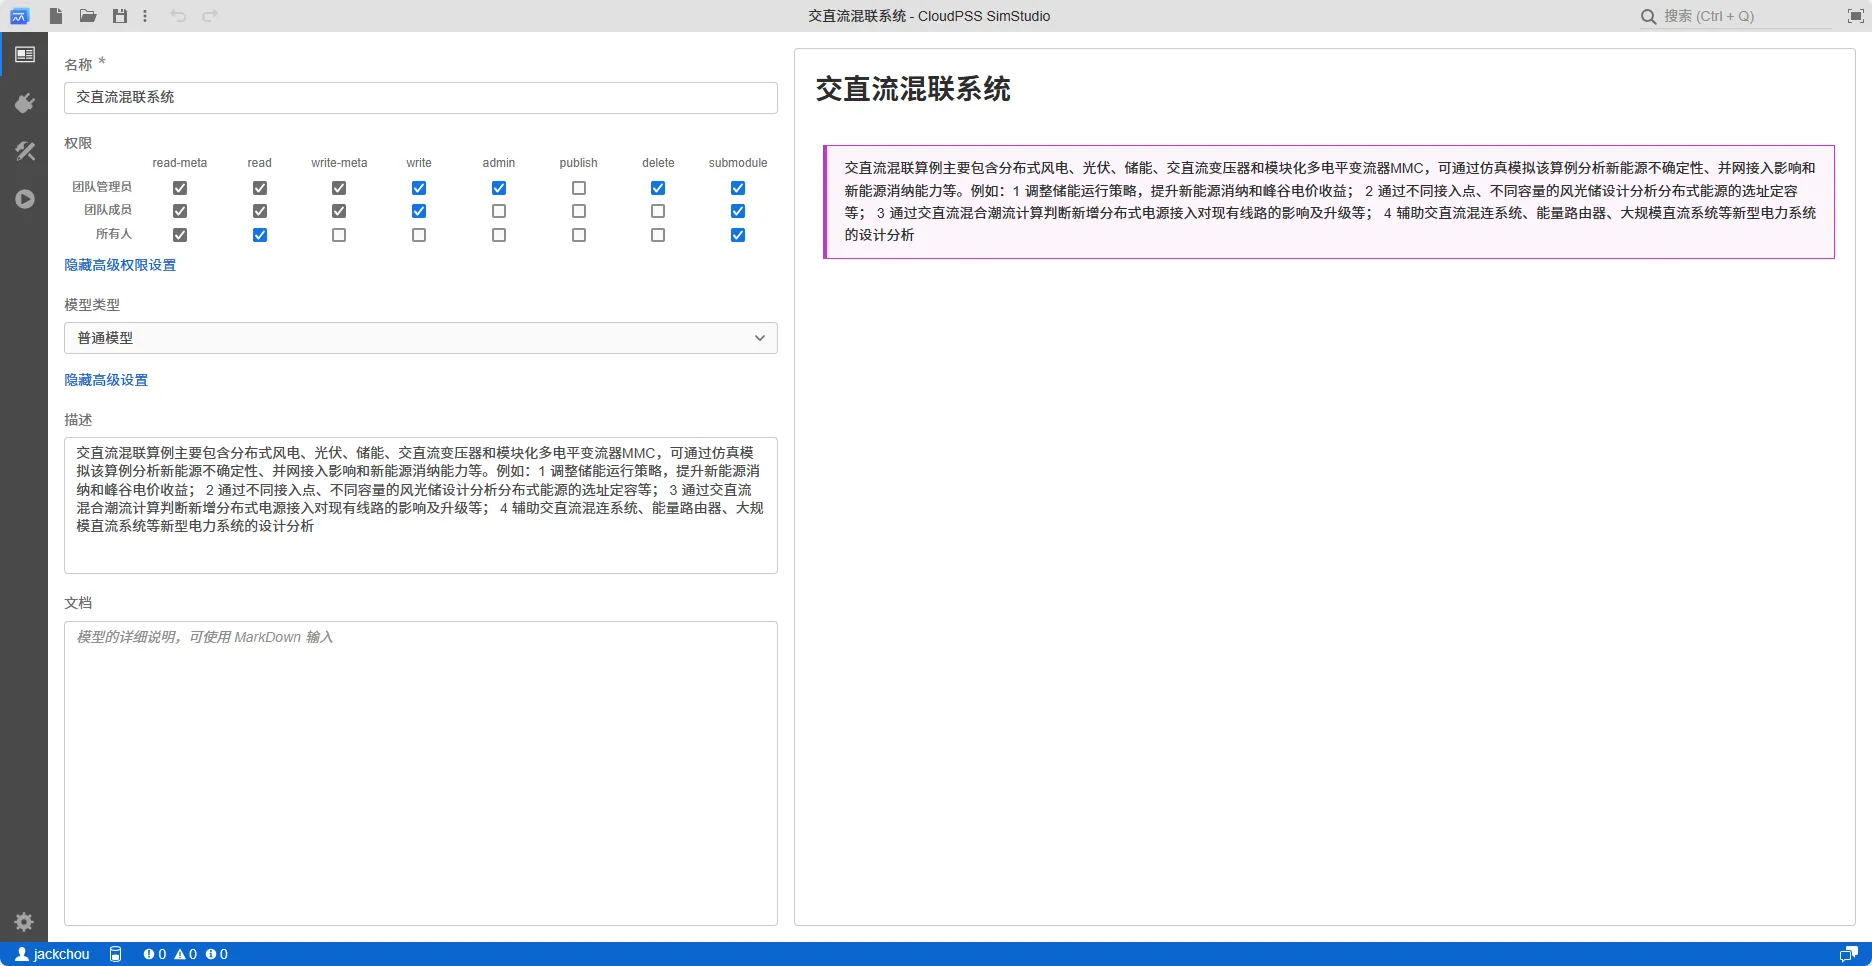Image resolution: width=1872 pixels, height=966 pixels.
Task: Toggle submodule permission for 所有人
Action: pos(738,235)
